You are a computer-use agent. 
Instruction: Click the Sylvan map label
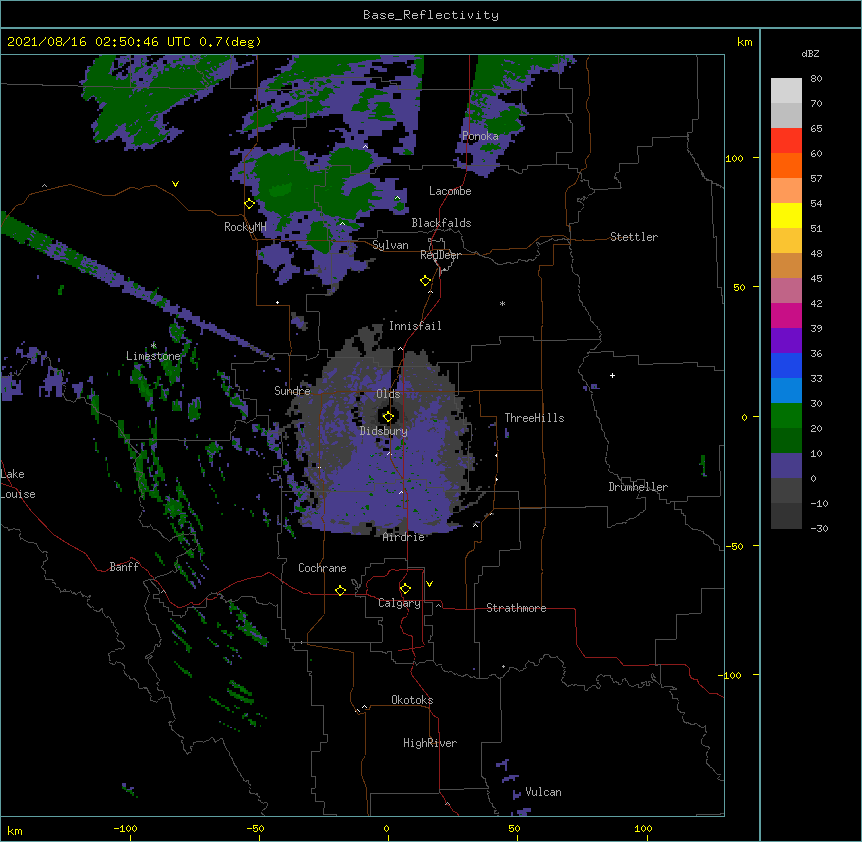(x=390, y=245)
